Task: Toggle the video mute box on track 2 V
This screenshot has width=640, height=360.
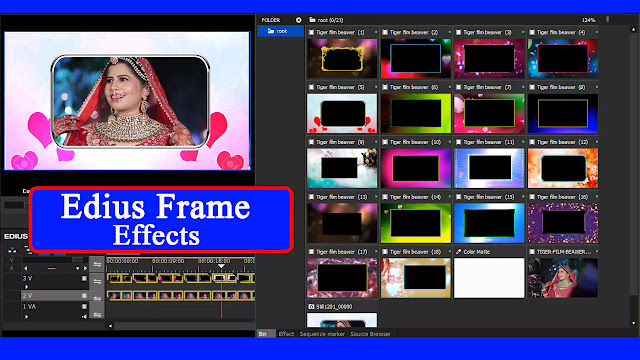Action: pos(84,296)
